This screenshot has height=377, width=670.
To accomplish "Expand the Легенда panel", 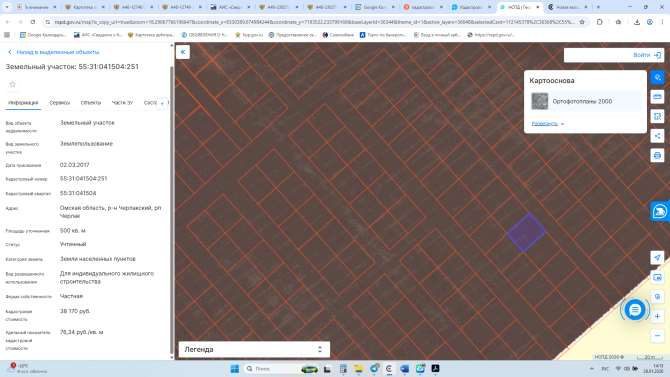I will point(254,349).
